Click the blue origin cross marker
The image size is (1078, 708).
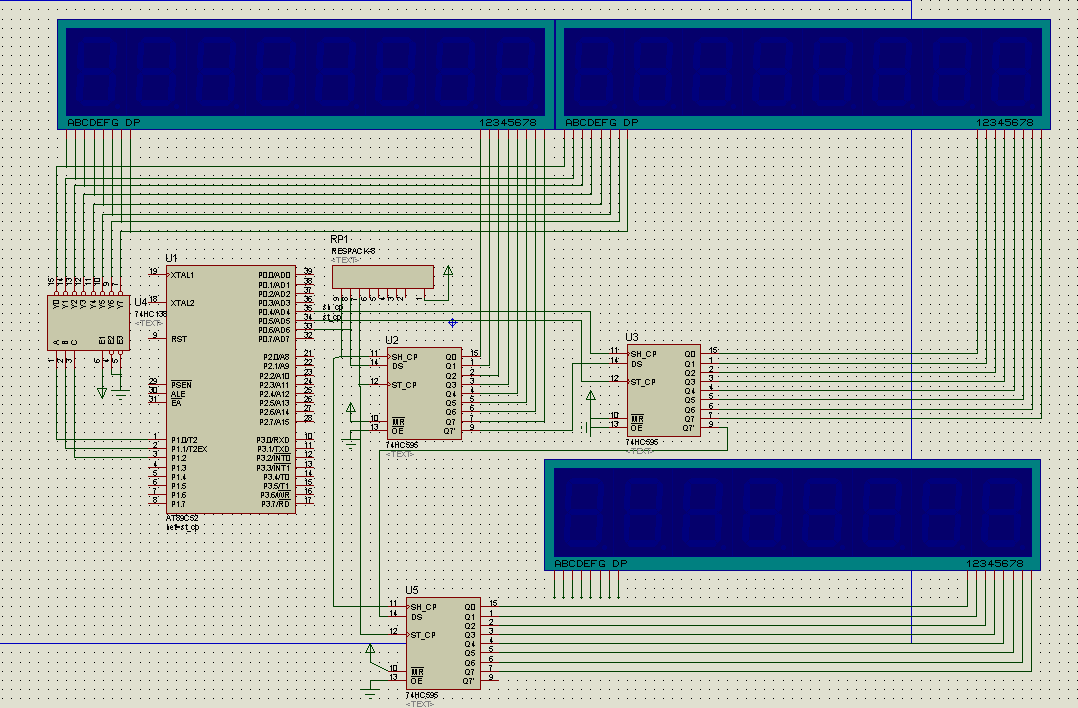(x=452, y=322)
